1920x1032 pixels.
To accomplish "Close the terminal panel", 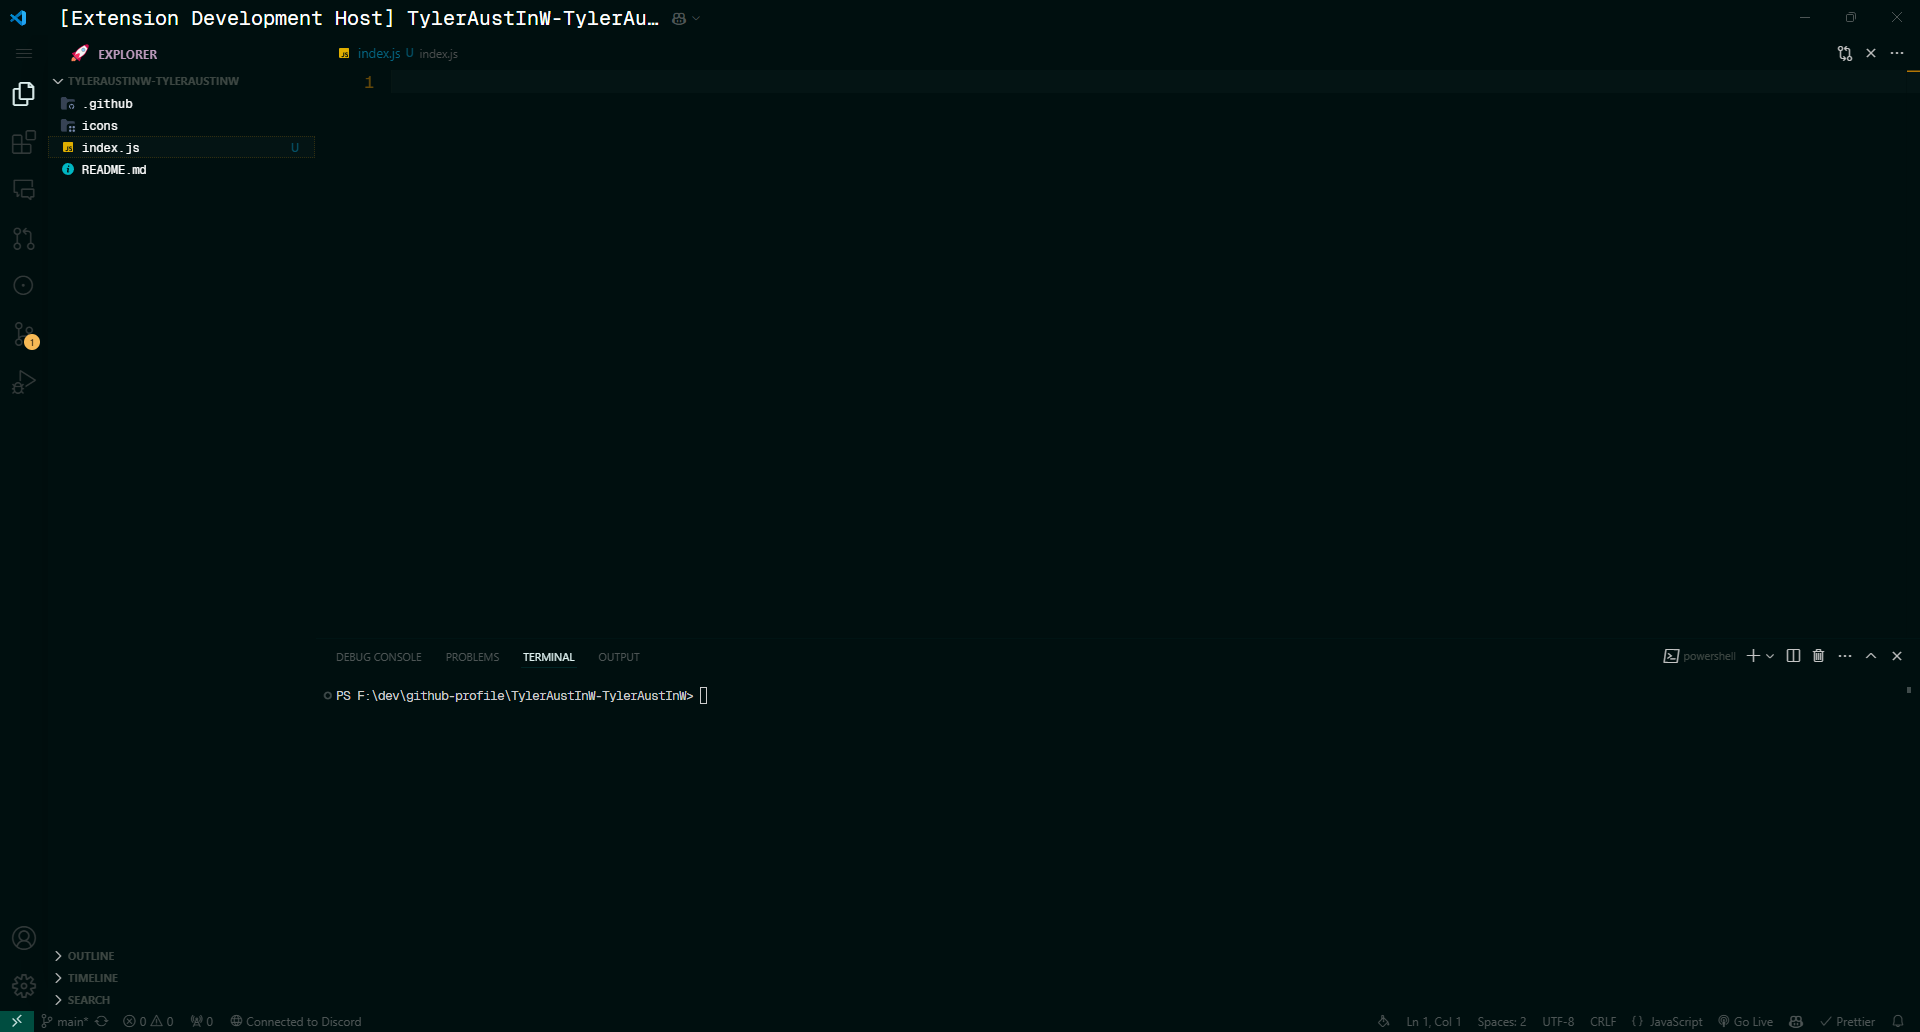I will (1897, 656).
